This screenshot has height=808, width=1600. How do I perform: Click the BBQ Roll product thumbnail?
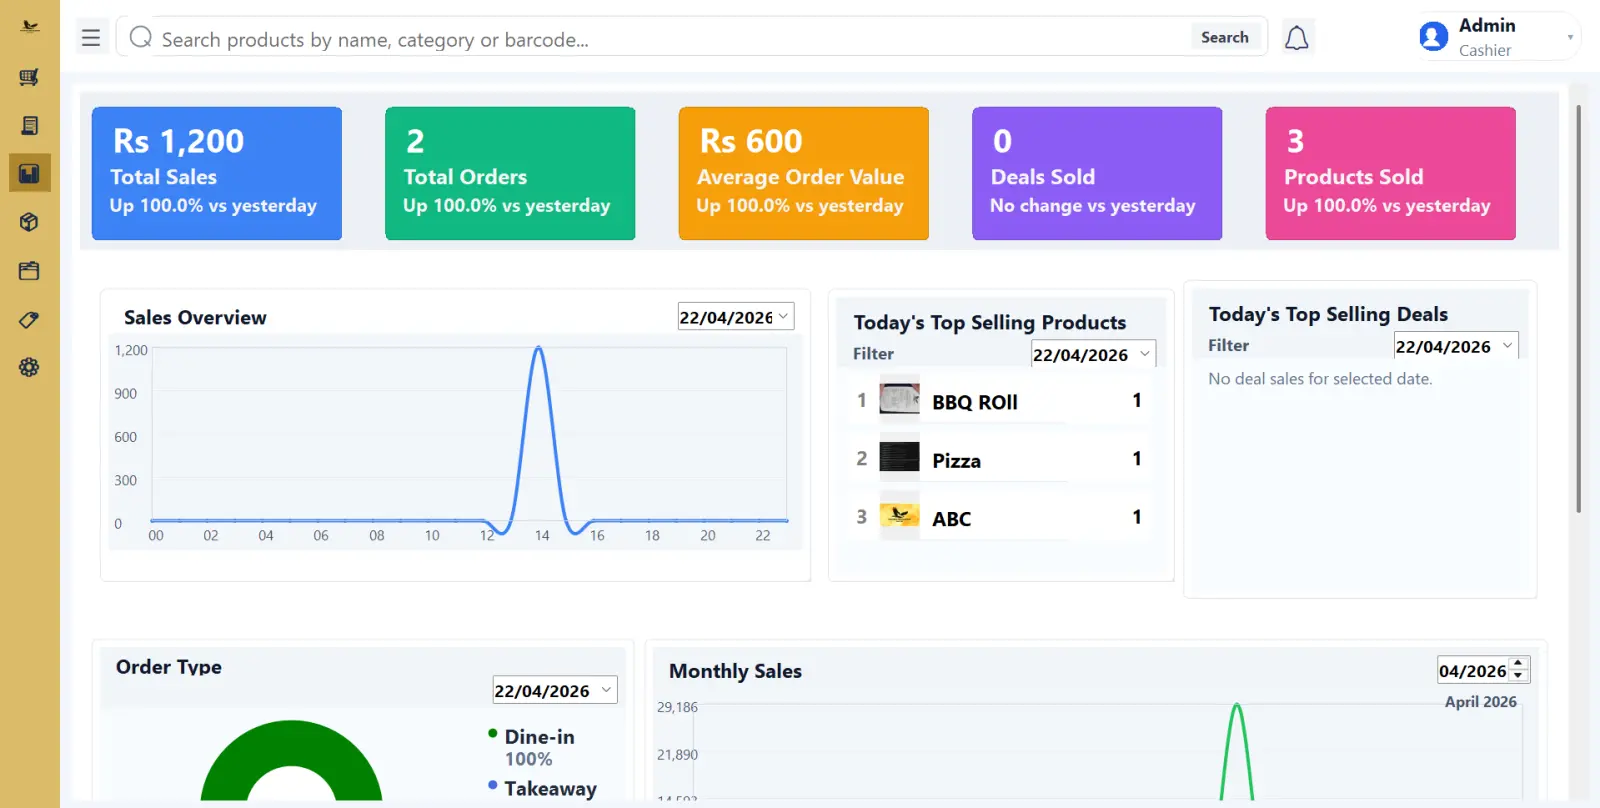pyautogui.click(x=899, y=400)
